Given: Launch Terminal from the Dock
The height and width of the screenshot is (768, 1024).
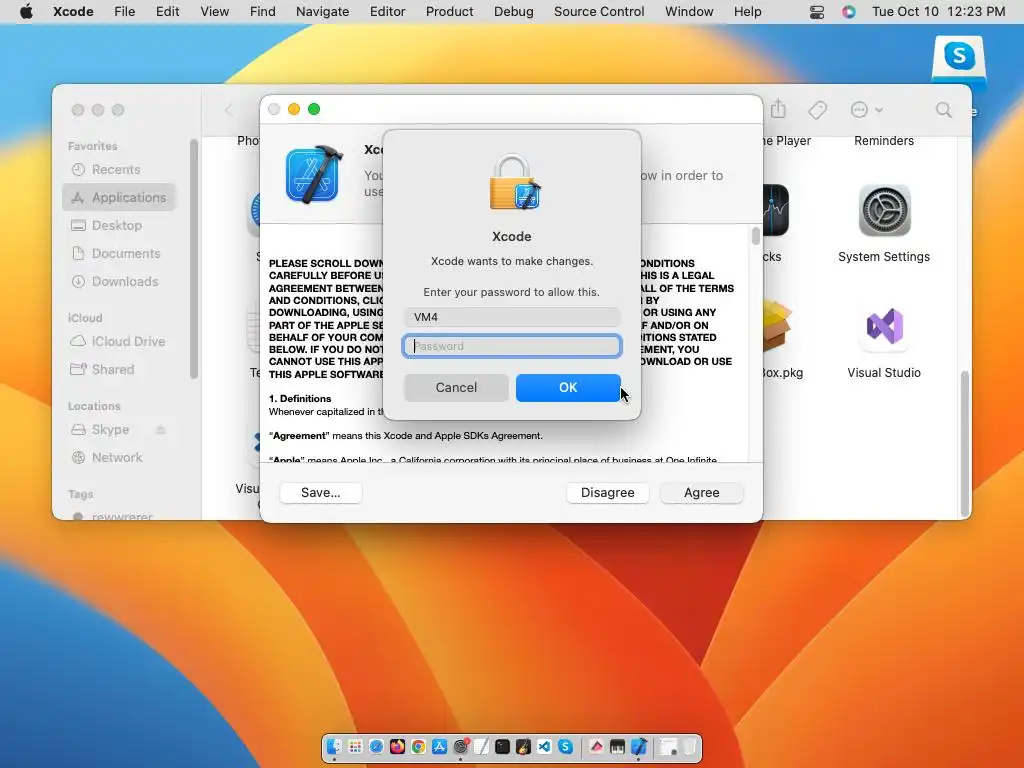Looking at the screenshot, I should (x=502, y=746).
